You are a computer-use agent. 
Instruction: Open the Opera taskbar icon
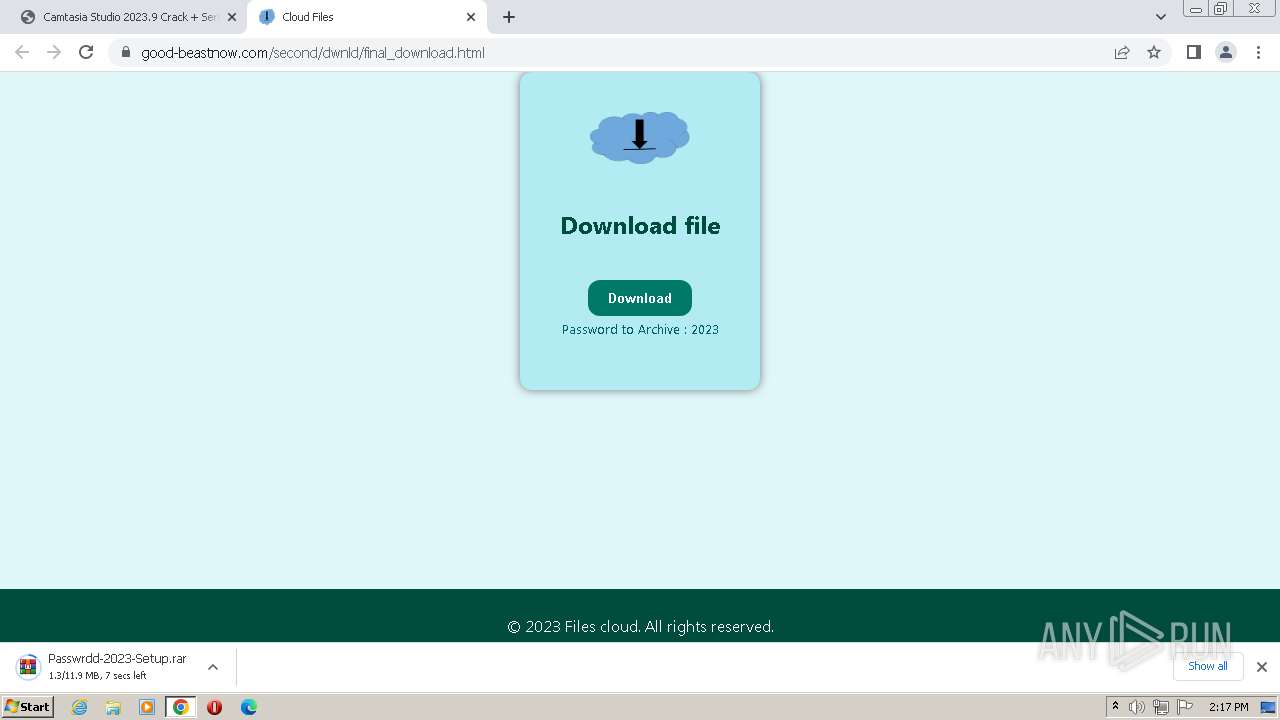pyautogui.click(x=214, y=707)
